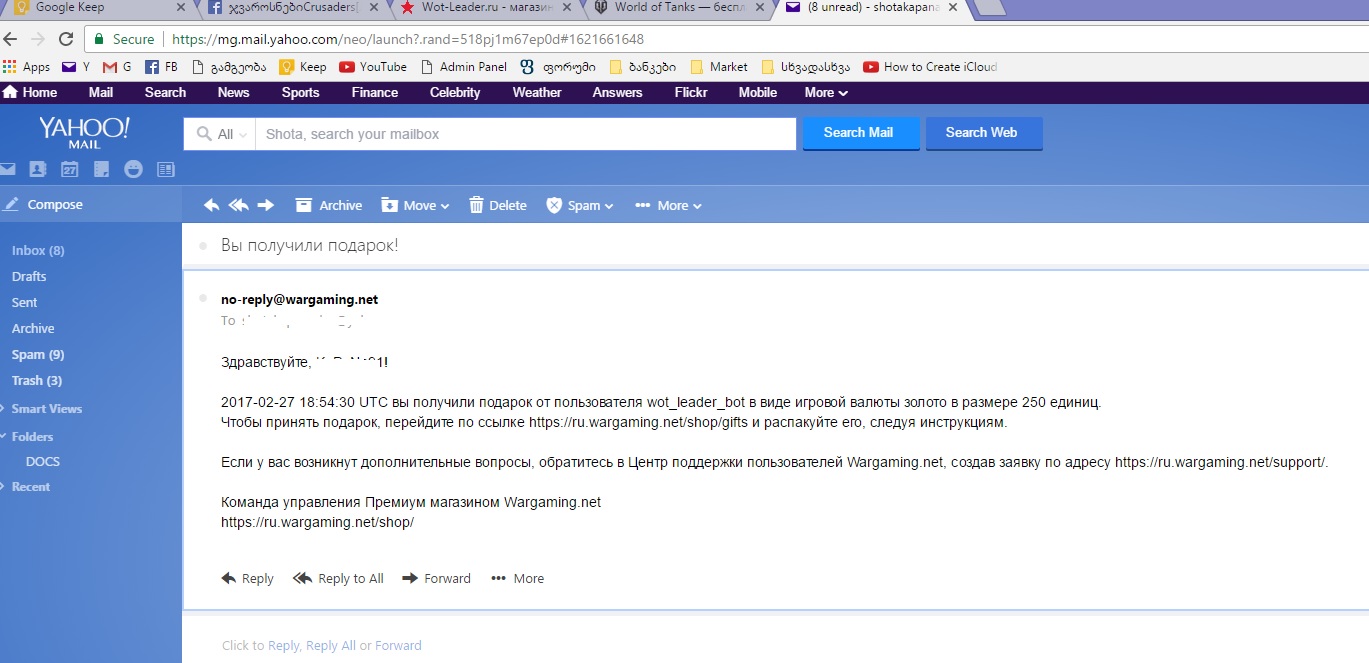Click the Reply link in quick reply area

pos(283,645)
